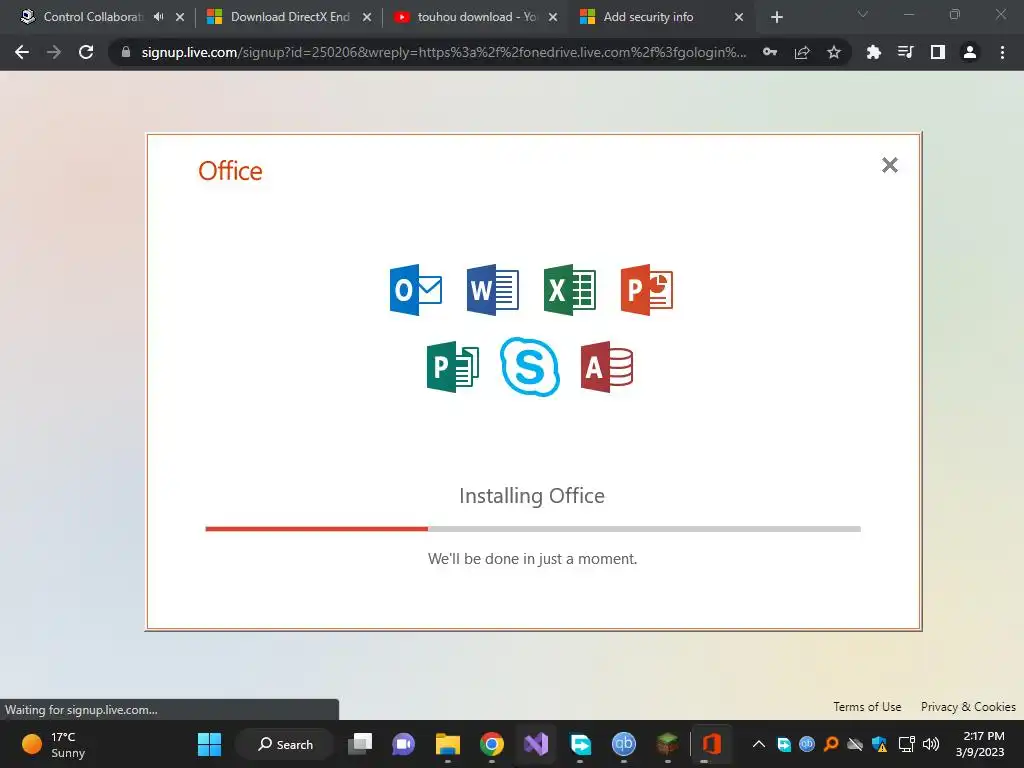The height and width of the screenshot is (768, 1024).
Task: Click the Installing Office progress bar
Action: pyautogui.click(x=533, y=529)
